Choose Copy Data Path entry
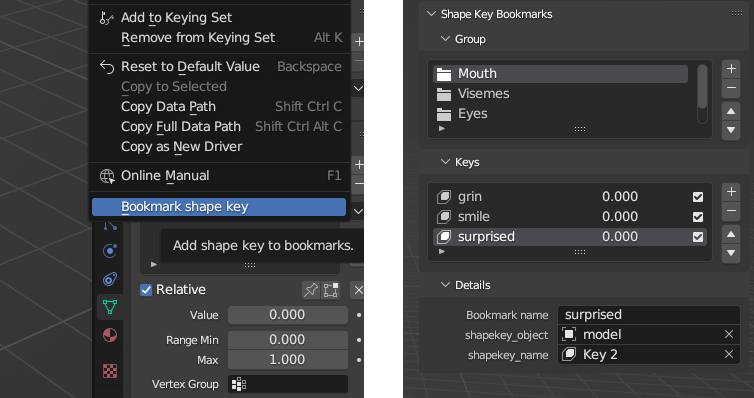The width and height of the screenshot is (754, 398). pyautogui.click(x=219, y=106)
